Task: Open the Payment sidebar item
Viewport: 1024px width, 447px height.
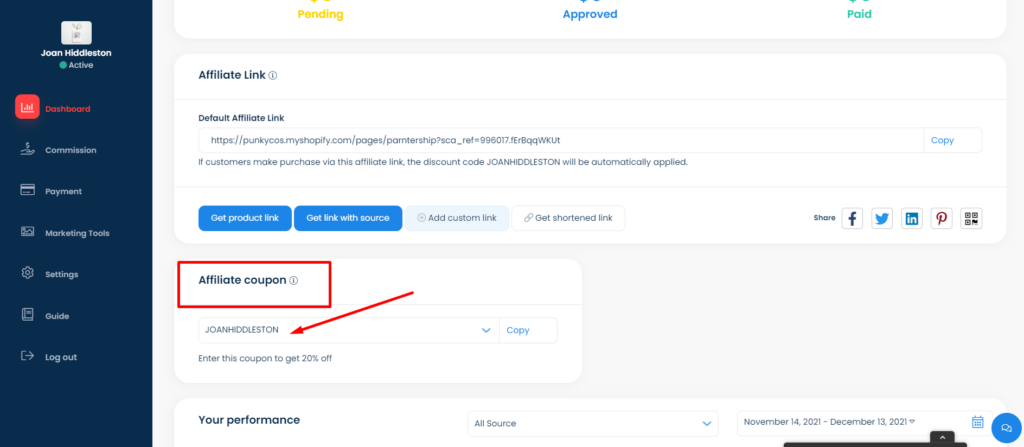Action: click(x=63, y=191)
